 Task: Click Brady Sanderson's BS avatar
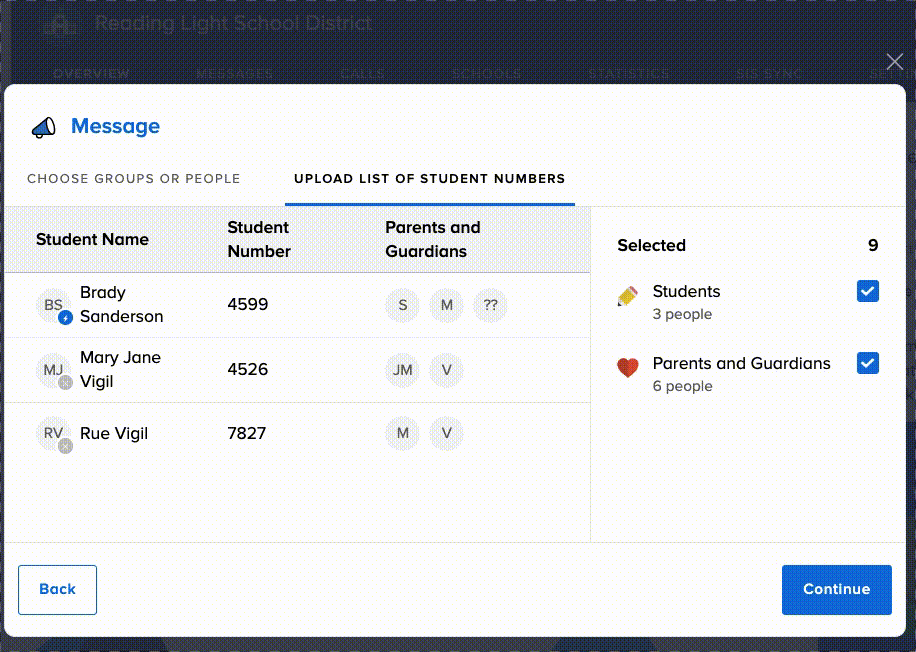point(54,305)
